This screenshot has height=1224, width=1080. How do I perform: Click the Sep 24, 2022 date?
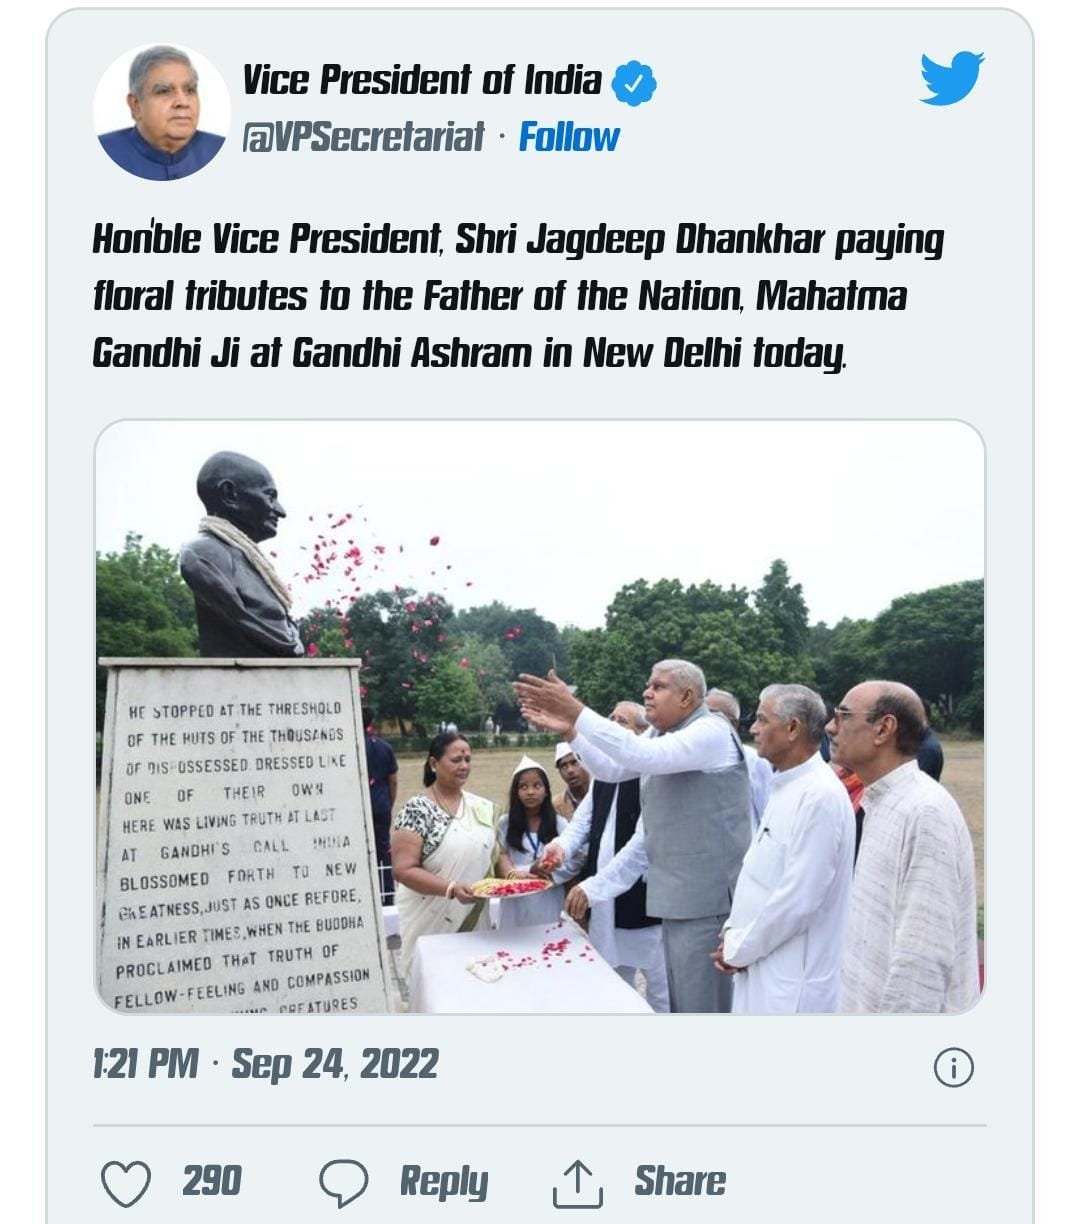[x=335, y=1064]
